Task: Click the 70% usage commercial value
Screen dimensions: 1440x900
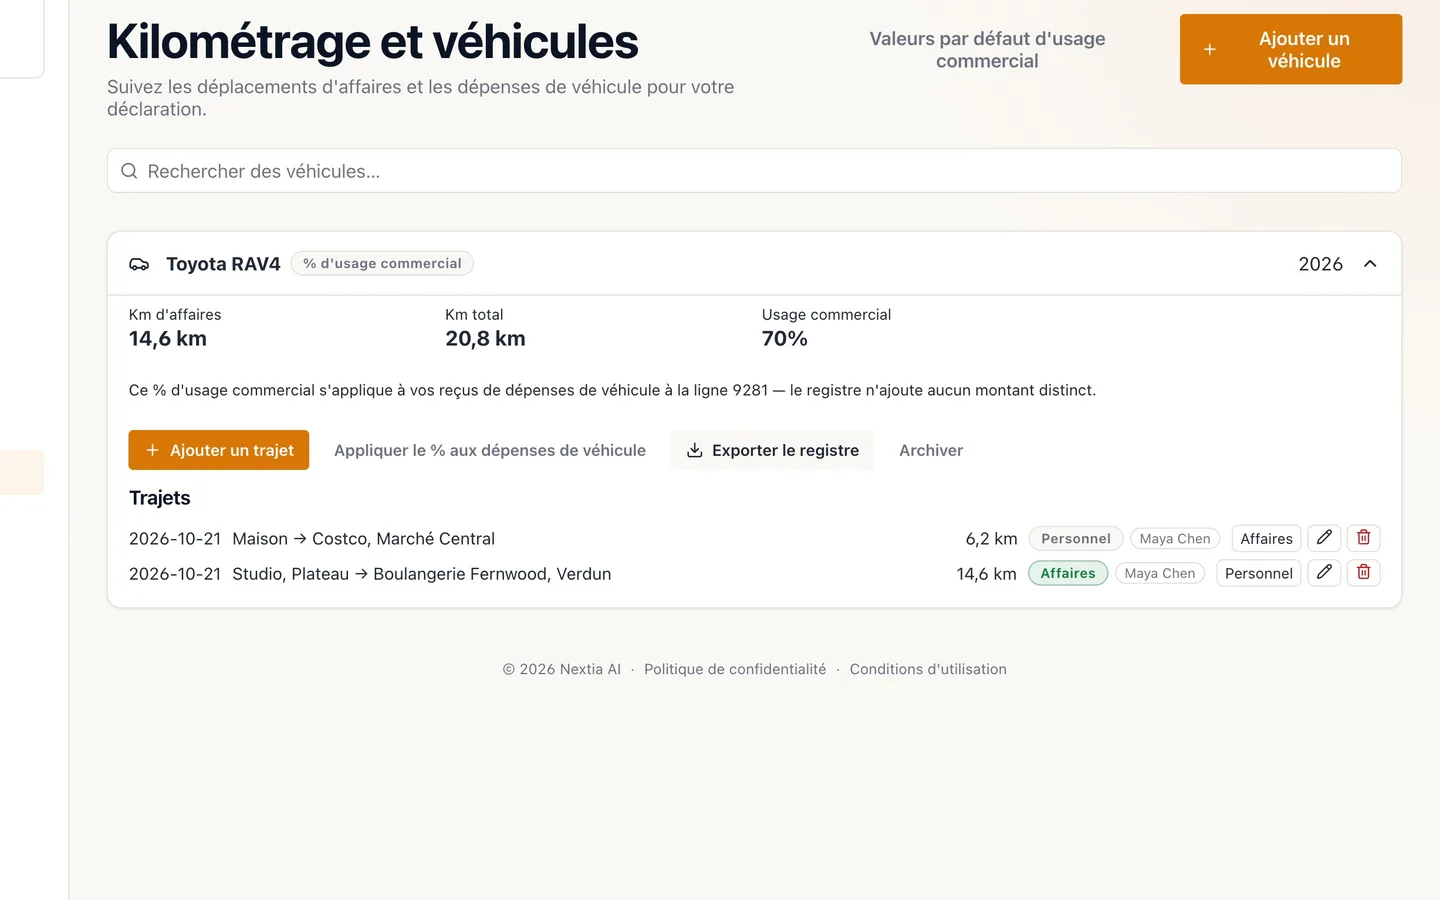Action: coord(784,339)
